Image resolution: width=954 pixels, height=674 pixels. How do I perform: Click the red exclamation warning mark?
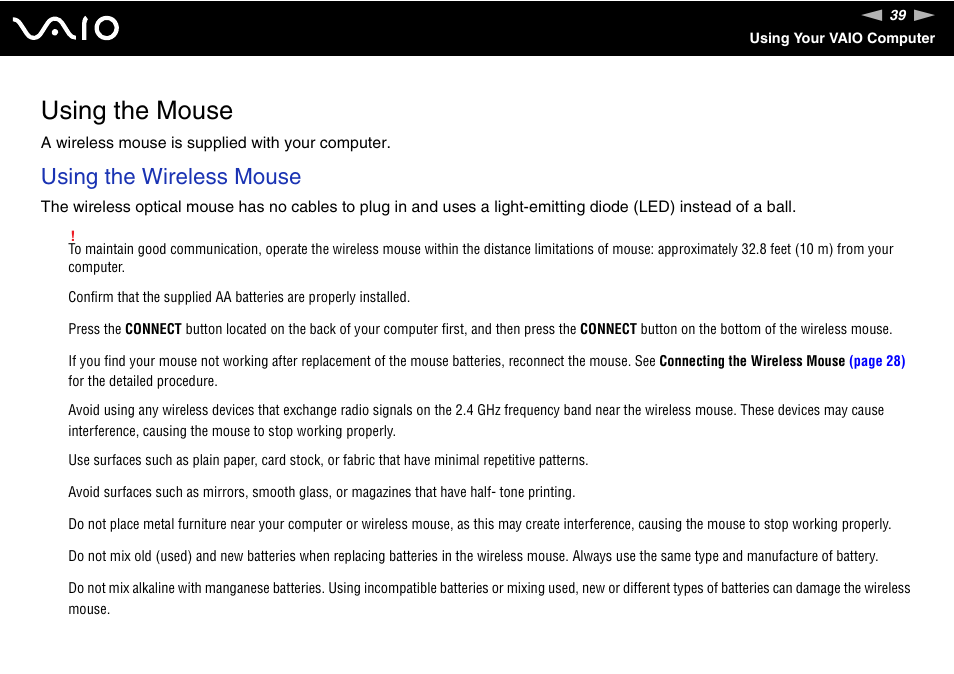point(72,236)
